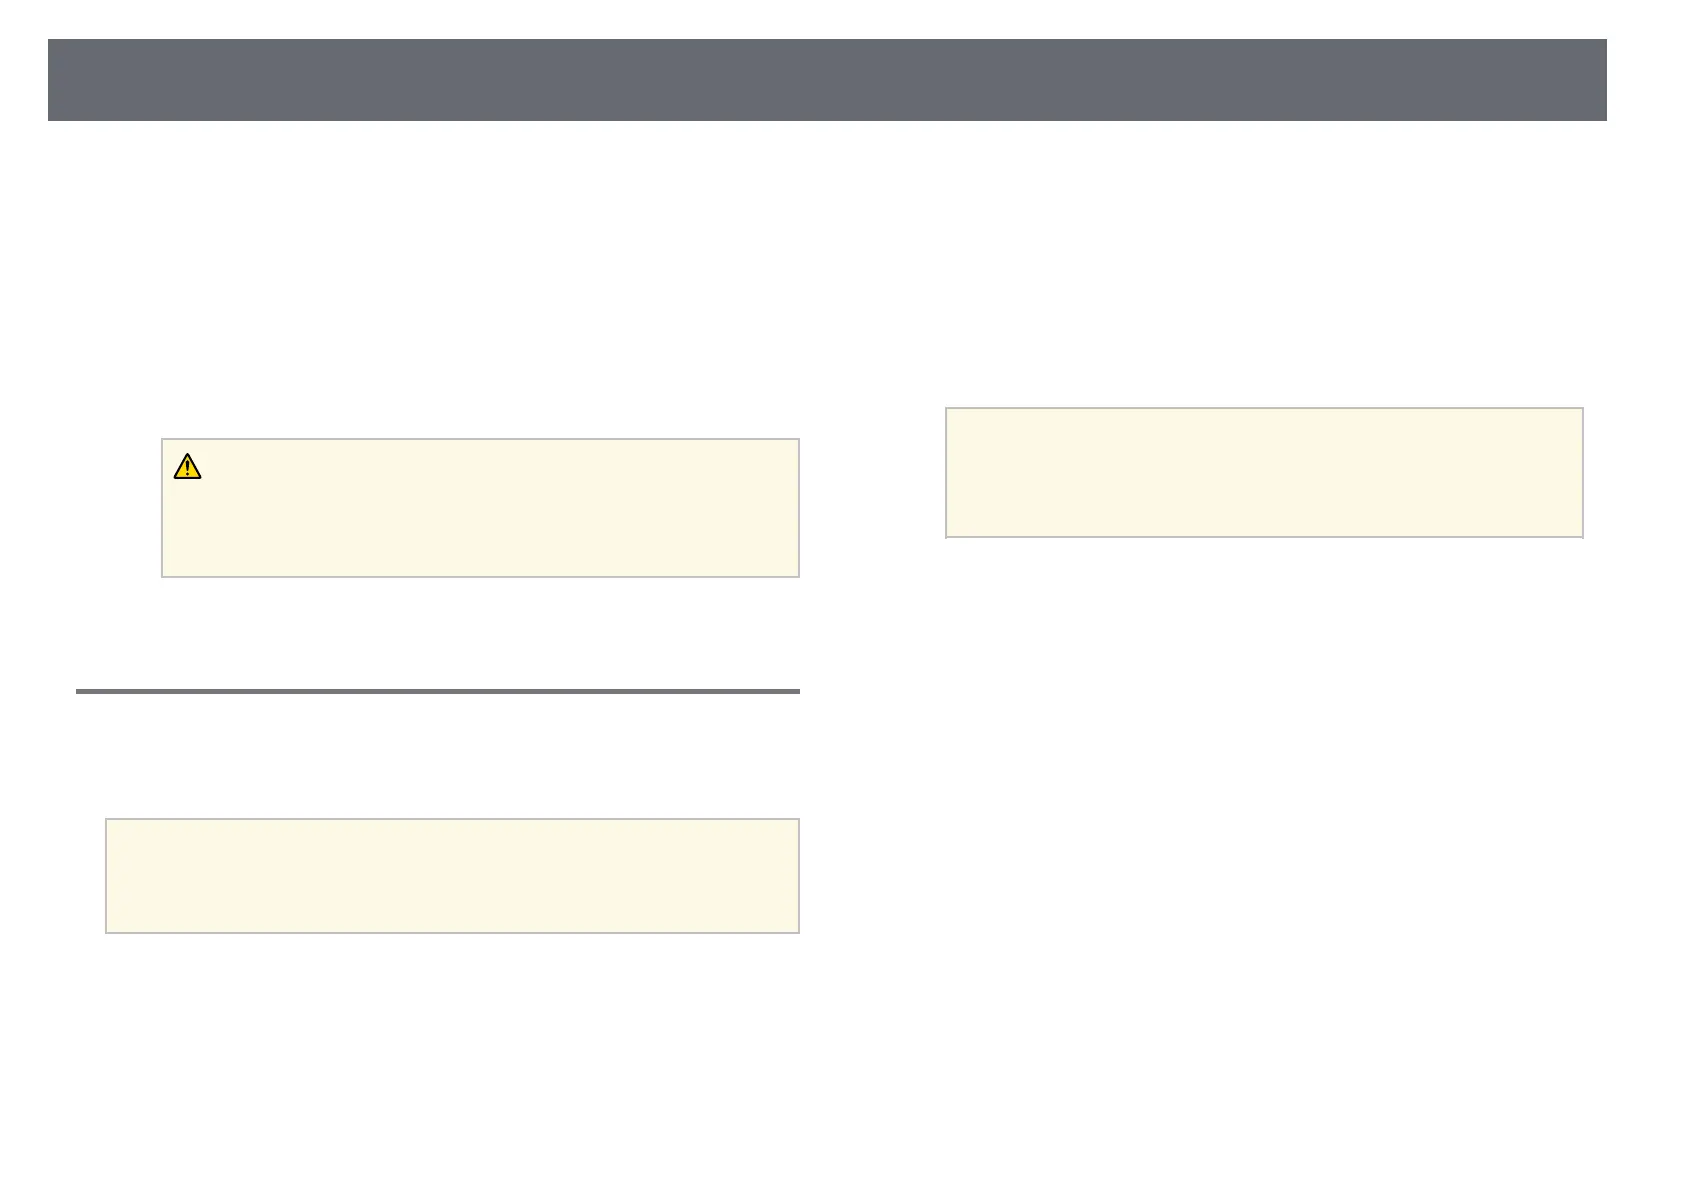Click the note box beneath the divider line

pos(452,876)
